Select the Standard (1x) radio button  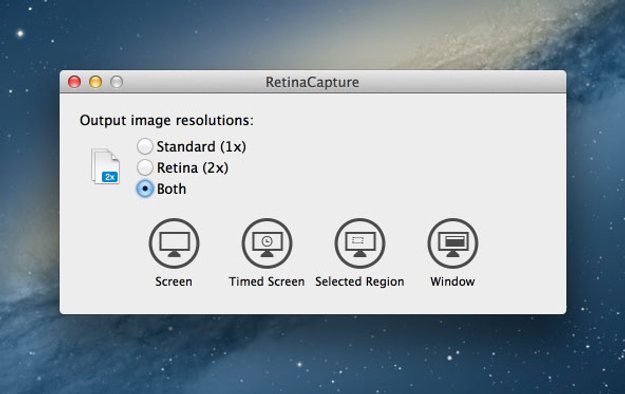(x=145, y=146)
